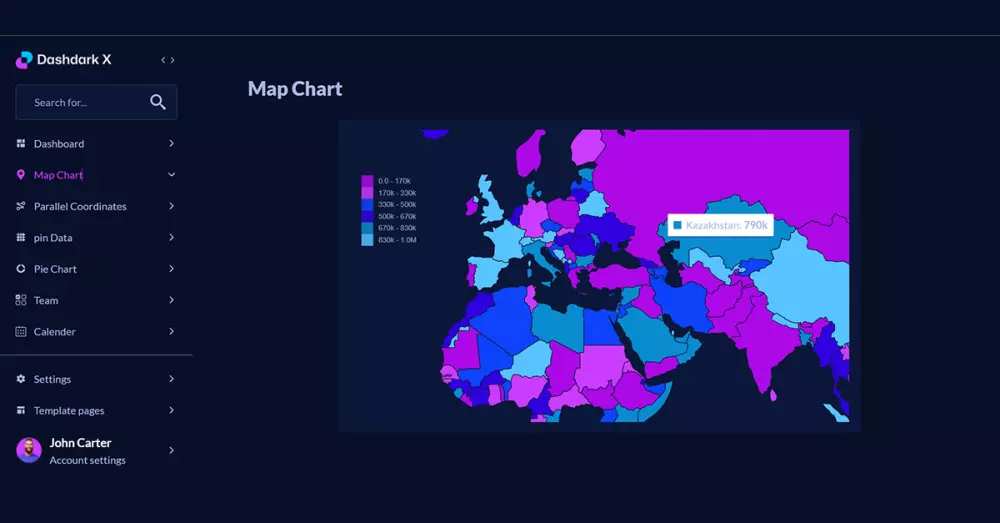Click the John Carter name
The image size is (1000, 523).
pyautogui.click(x=80, y=443)
